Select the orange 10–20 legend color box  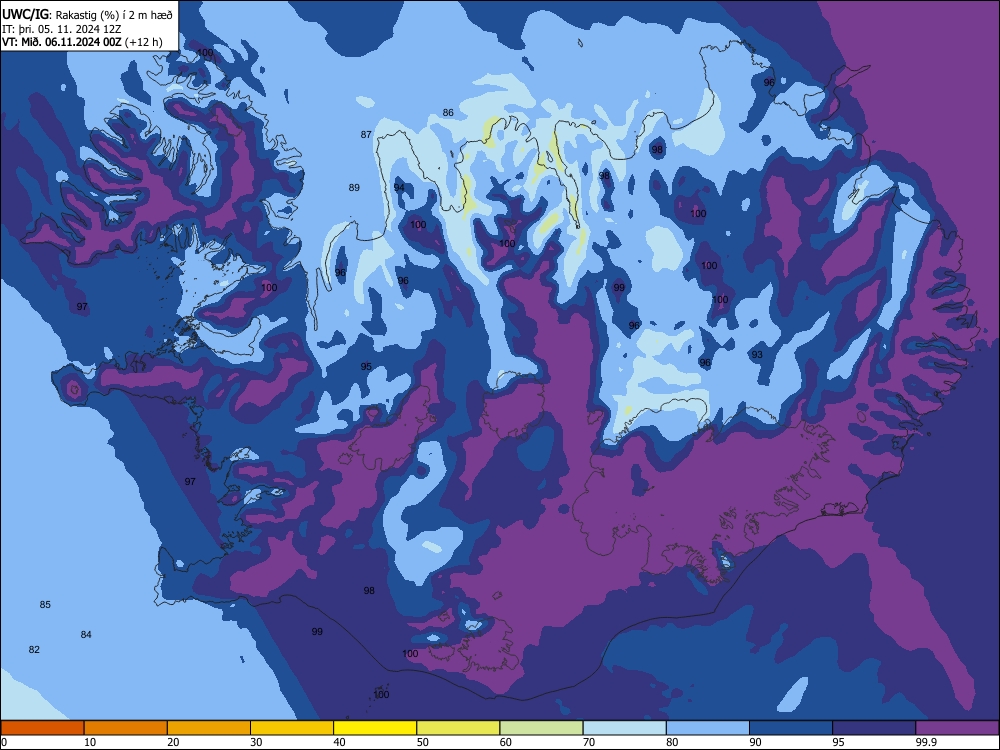point(126,728)
